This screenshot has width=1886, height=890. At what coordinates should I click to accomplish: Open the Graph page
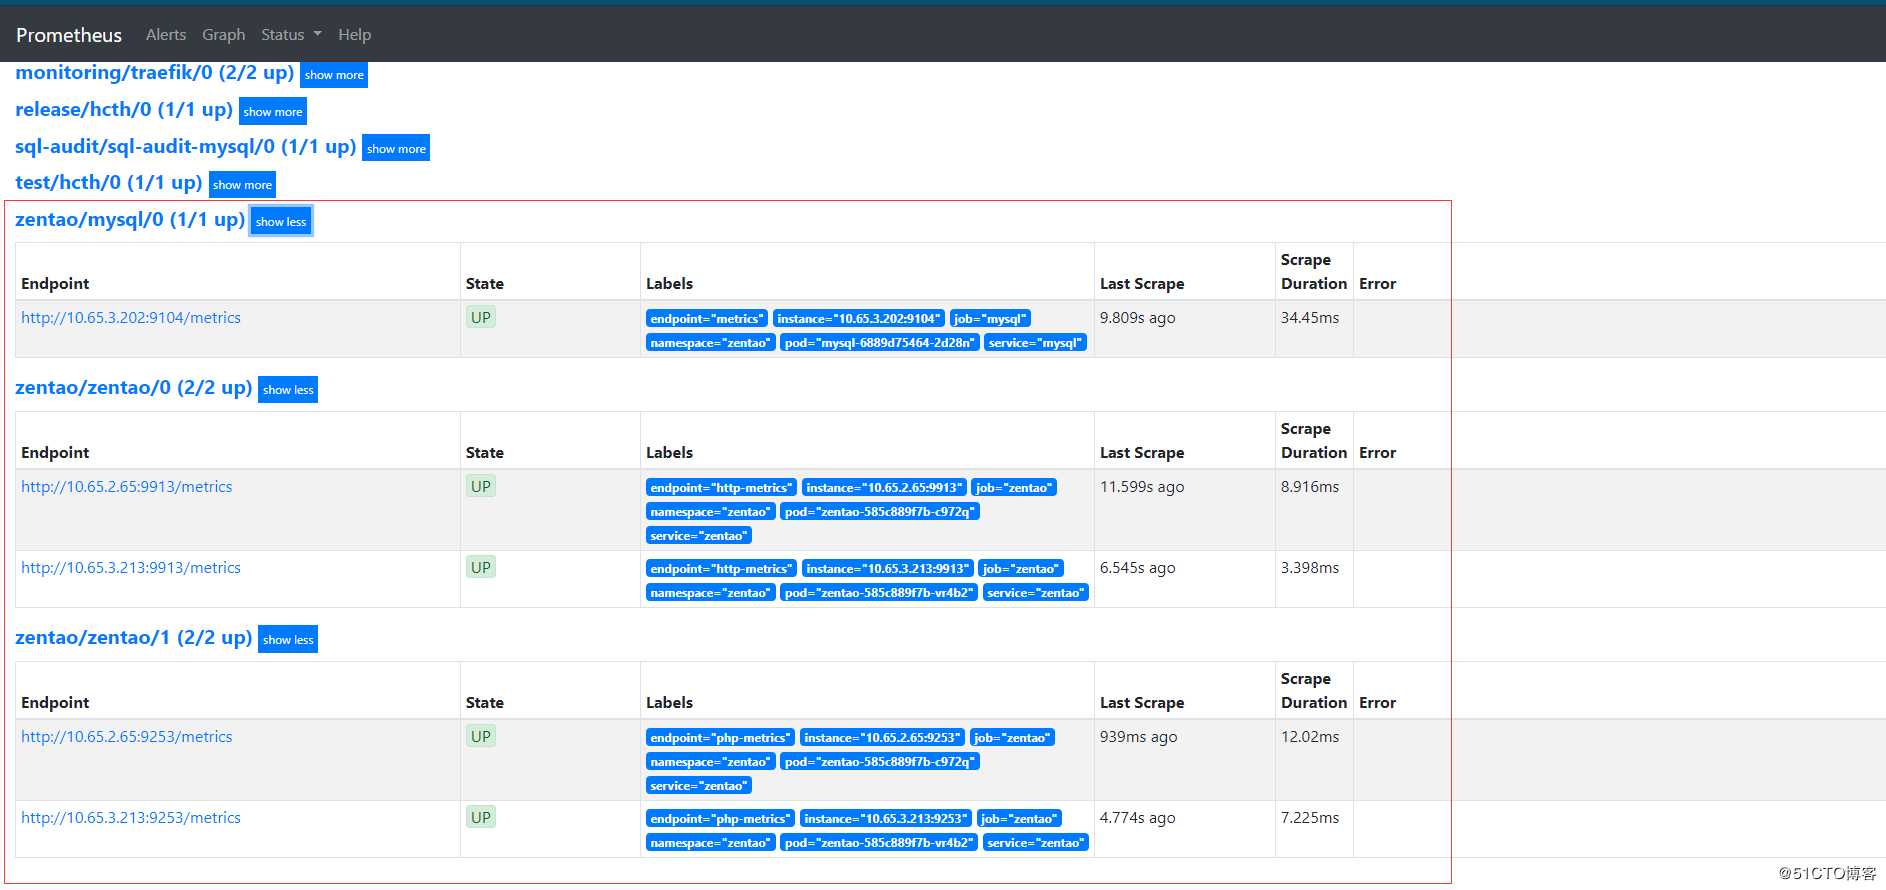coord(223,35)
